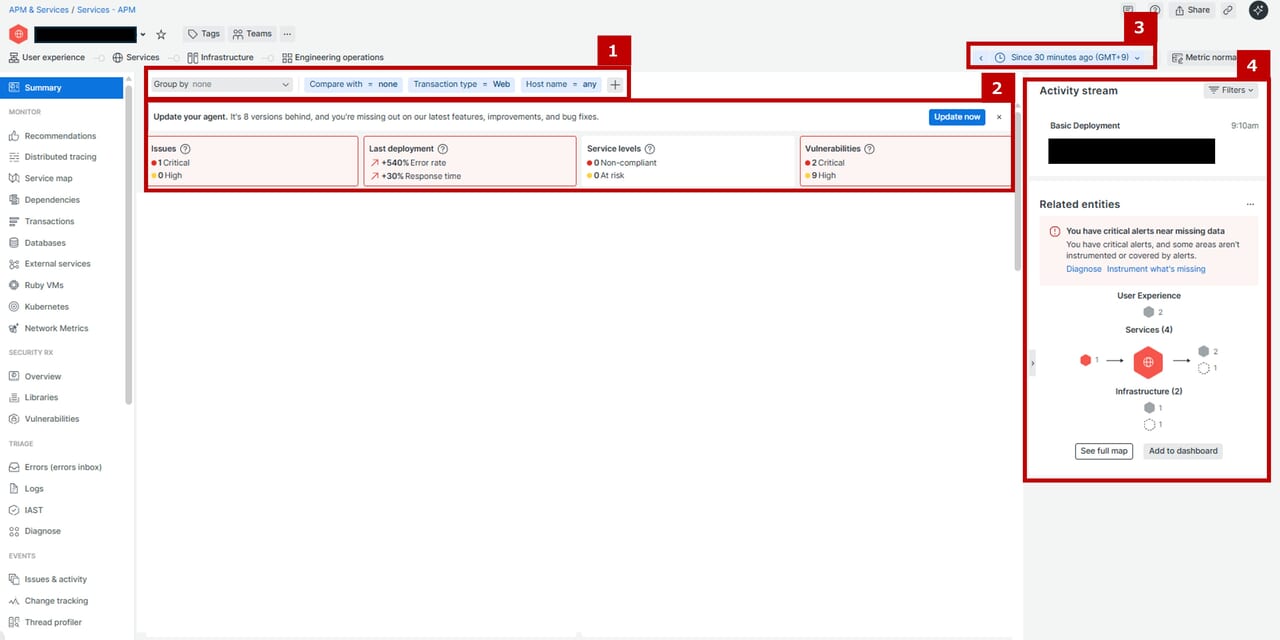1280x640 pixels.
Task: Select Distributed tracing in the sidebar
Action: (x=60, y=157)
